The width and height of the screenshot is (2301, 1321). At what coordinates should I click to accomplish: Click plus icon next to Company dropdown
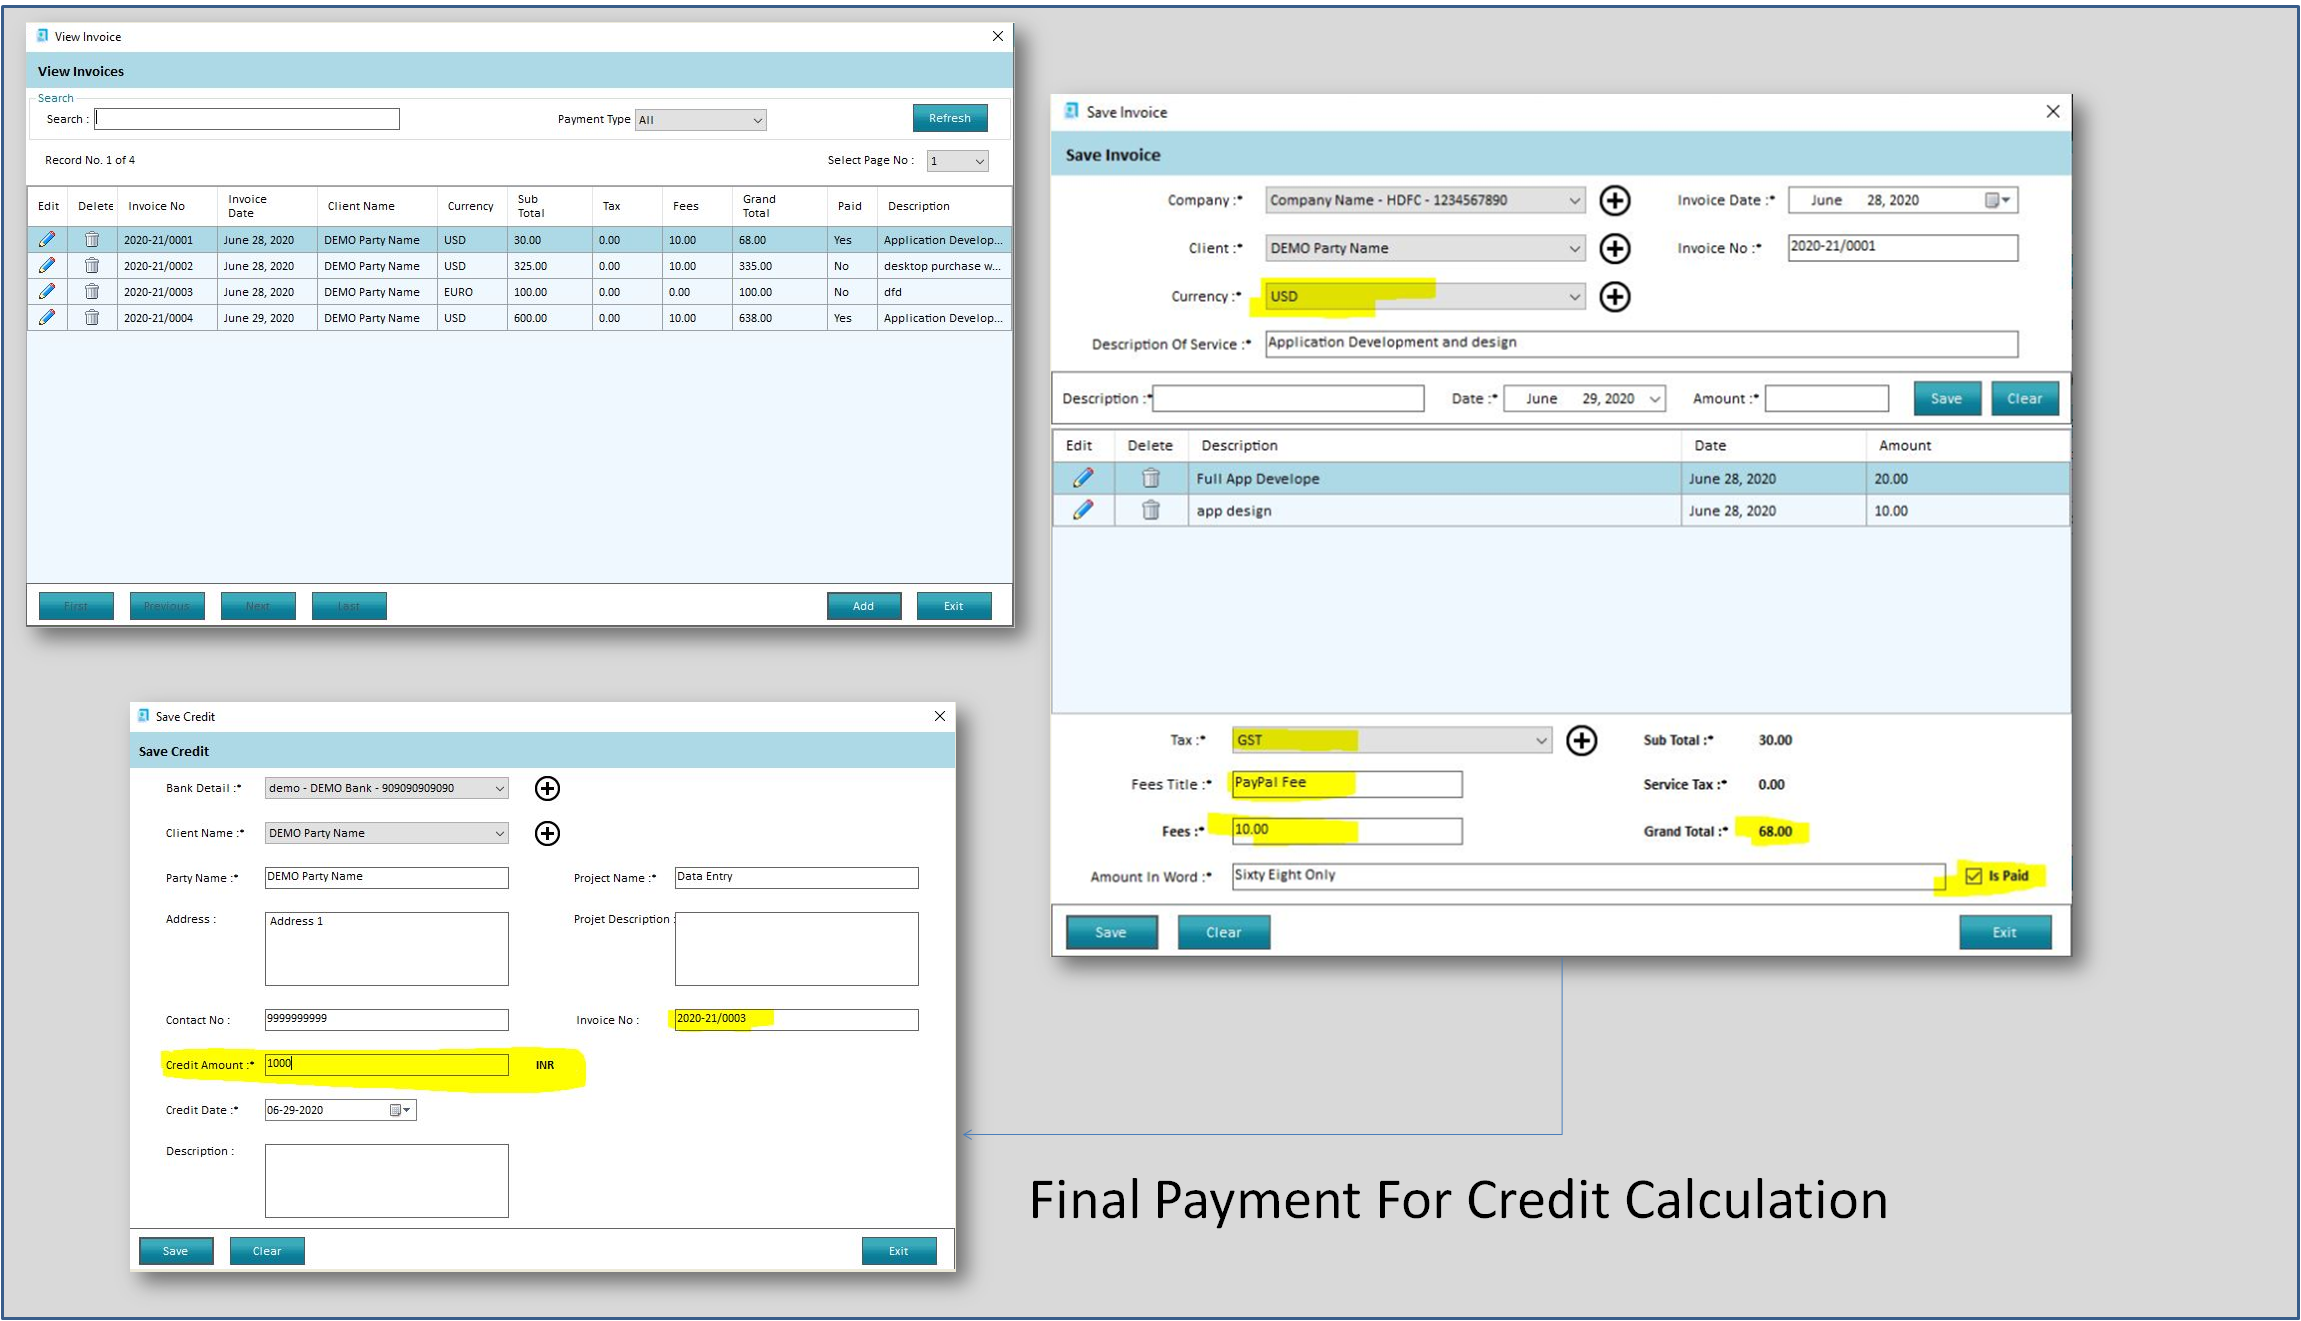1614,201
